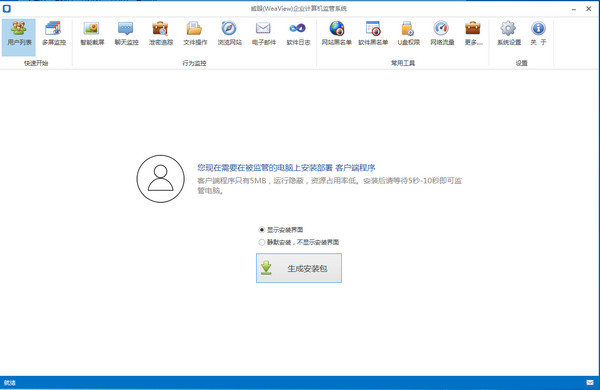The width and height of the screenshot is (600, 390).
Task: Open 浏览网站 browsed websites log
Action: (229, 34)
